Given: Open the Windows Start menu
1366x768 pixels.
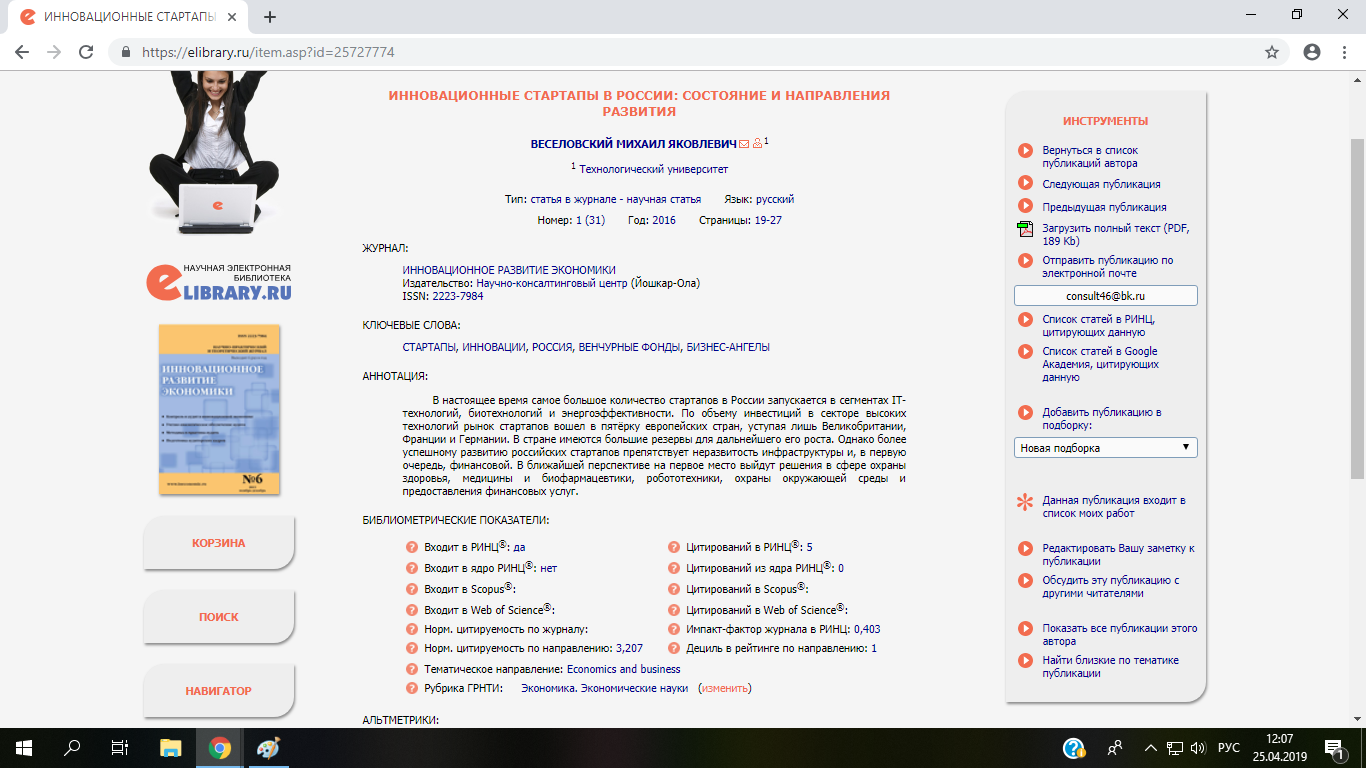Looking at the screenshot, I should pos(22,747).
